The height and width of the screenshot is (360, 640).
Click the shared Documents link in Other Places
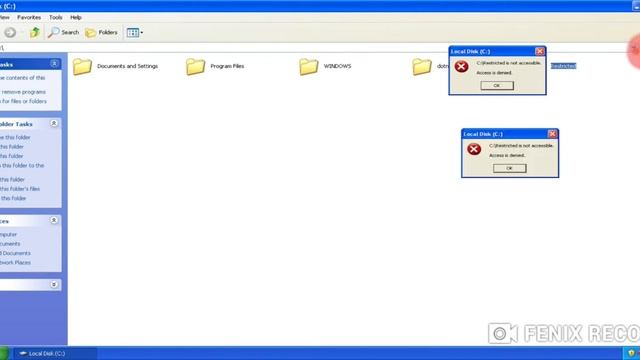[x=15, y=253]
